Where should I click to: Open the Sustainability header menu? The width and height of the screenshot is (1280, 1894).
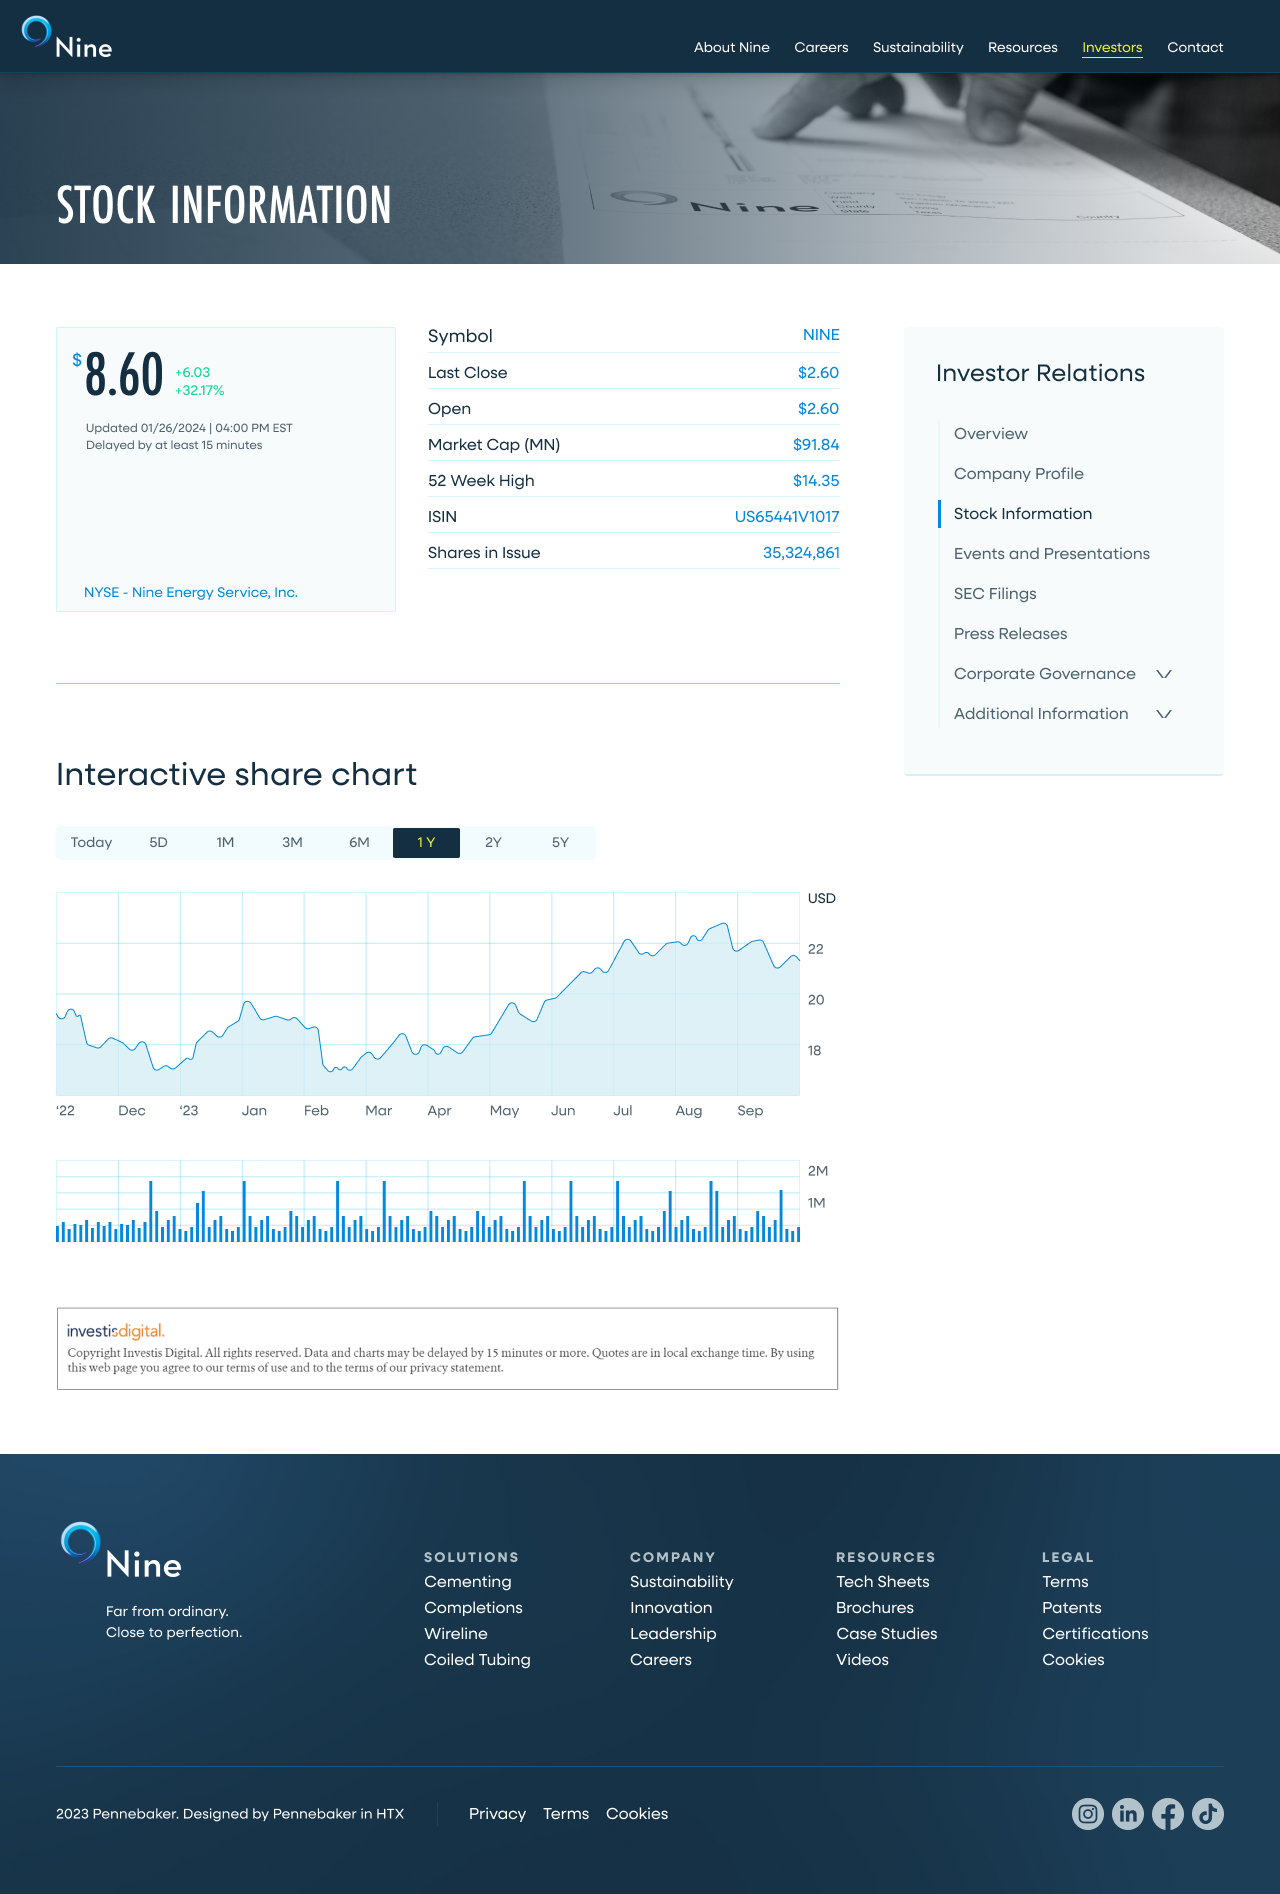point(918,47)
